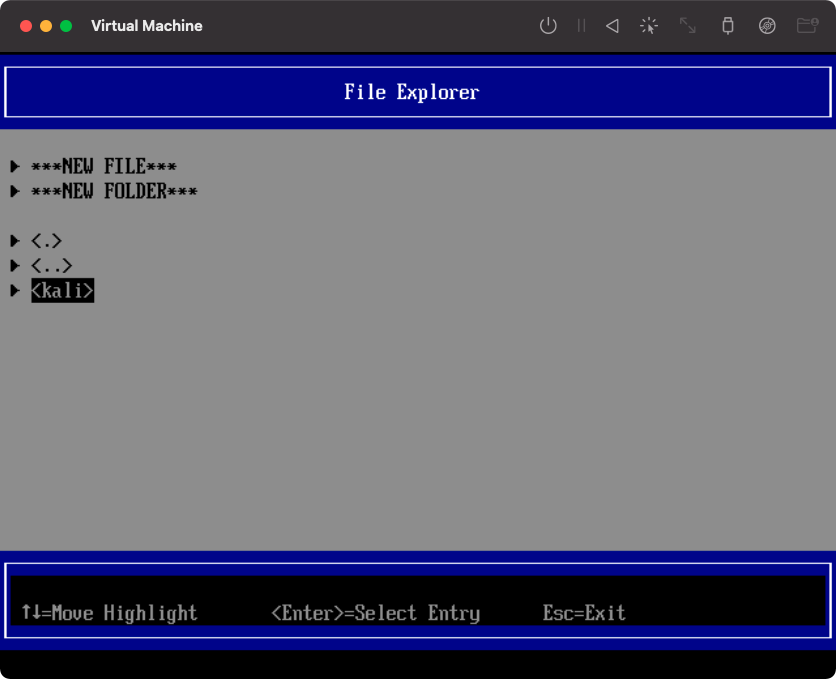This screenshot has width=836, height=679.
Task: Click the Virtual Machine window title
Action: click(147, 26)
